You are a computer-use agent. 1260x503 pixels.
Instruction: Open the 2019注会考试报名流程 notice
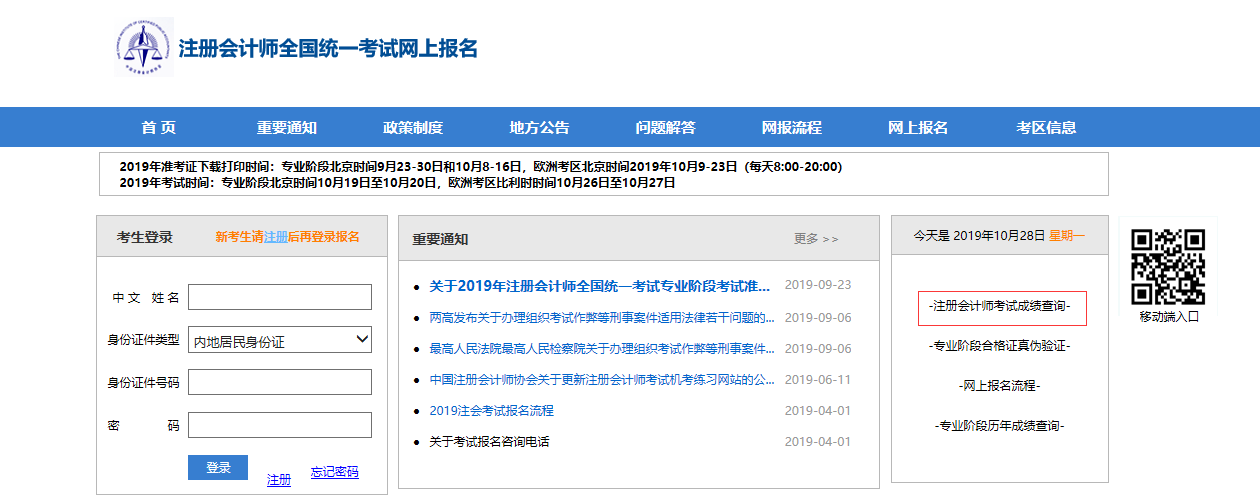491,411
